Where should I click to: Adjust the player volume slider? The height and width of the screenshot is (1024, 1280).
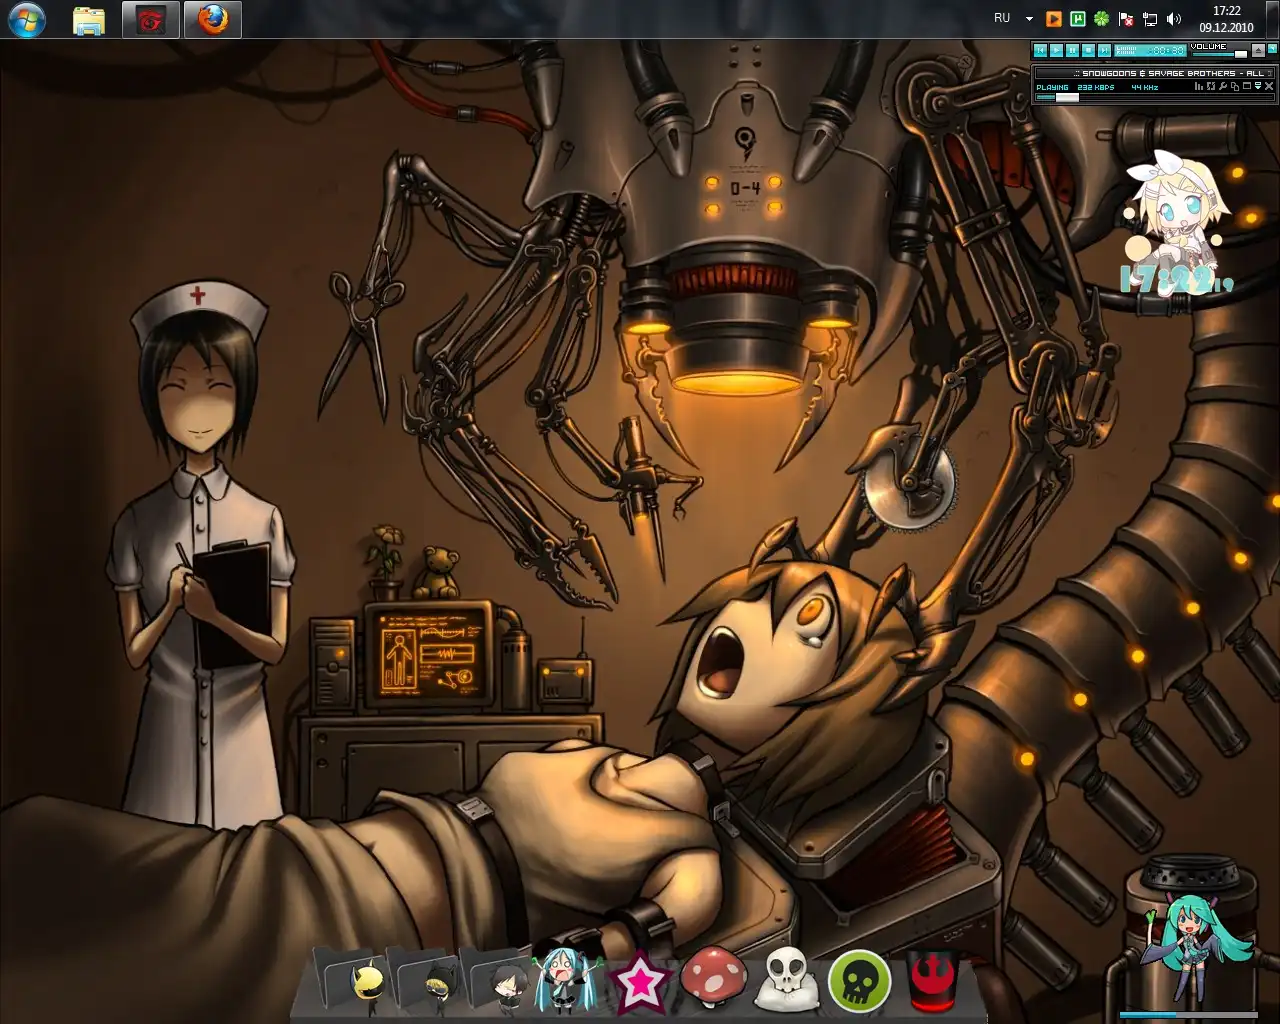tap(1240, 54)
